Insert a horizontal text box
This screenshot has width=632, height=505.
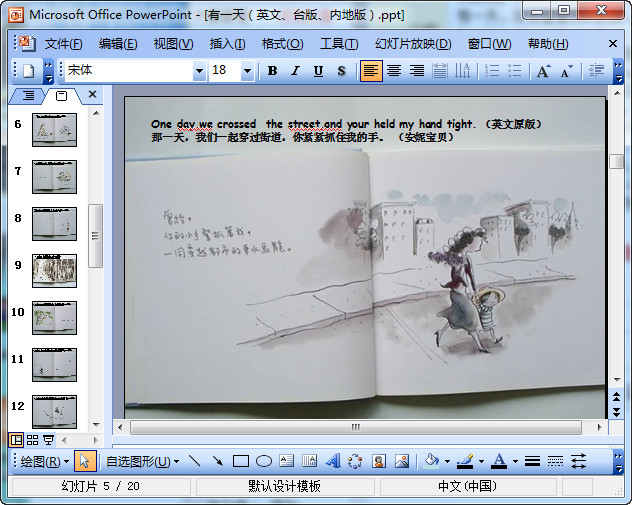(287, 461)
